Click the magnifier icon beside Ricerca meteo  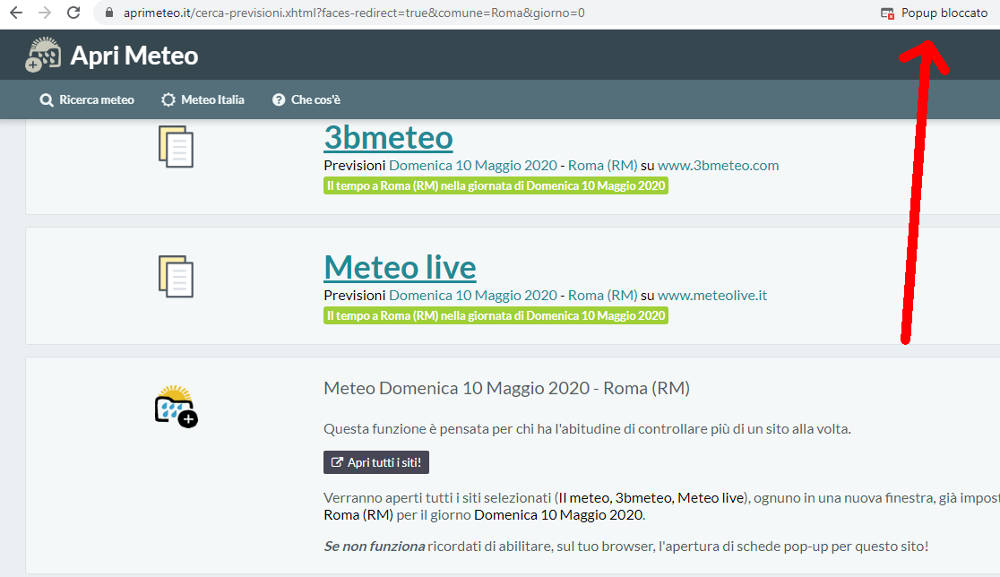pos(46,100)
